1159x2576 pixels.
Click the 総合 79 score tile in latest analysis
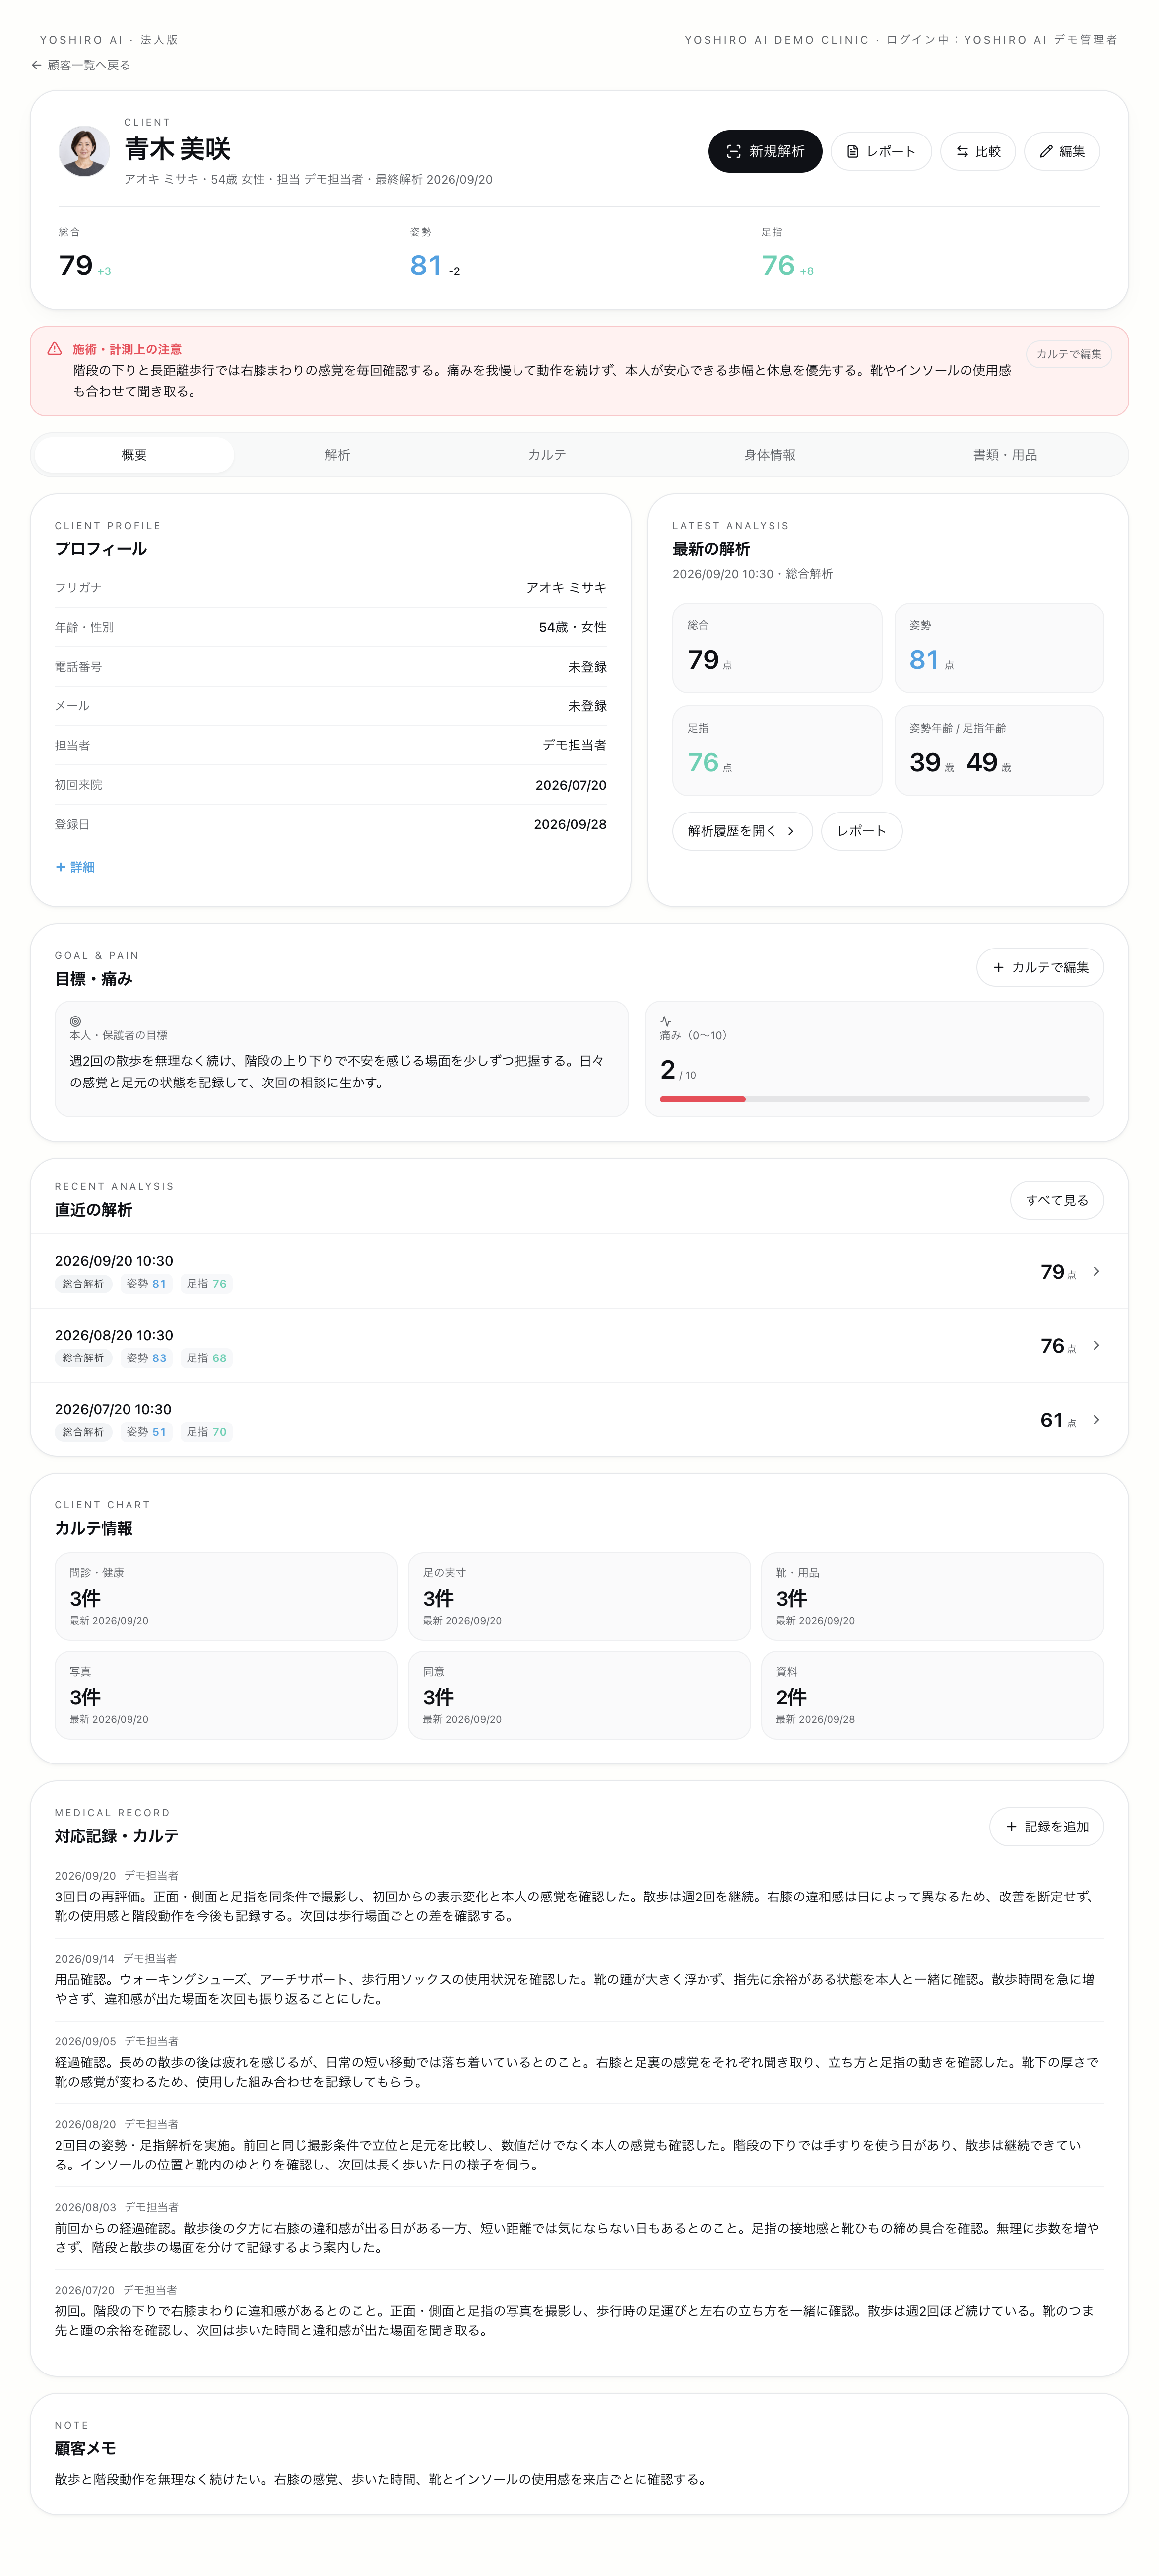(x=777, y=647)
